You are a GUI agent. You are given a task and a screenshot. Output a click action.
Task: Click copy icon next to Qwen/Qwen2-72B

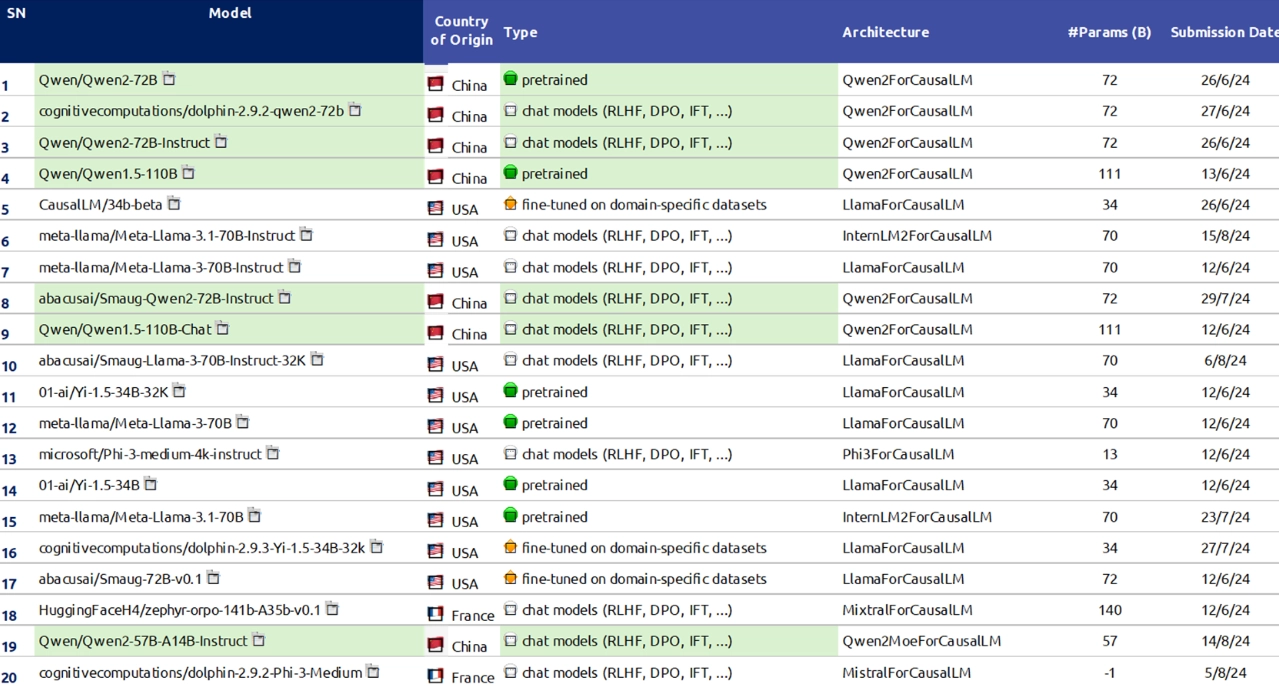tap(169, 79)
